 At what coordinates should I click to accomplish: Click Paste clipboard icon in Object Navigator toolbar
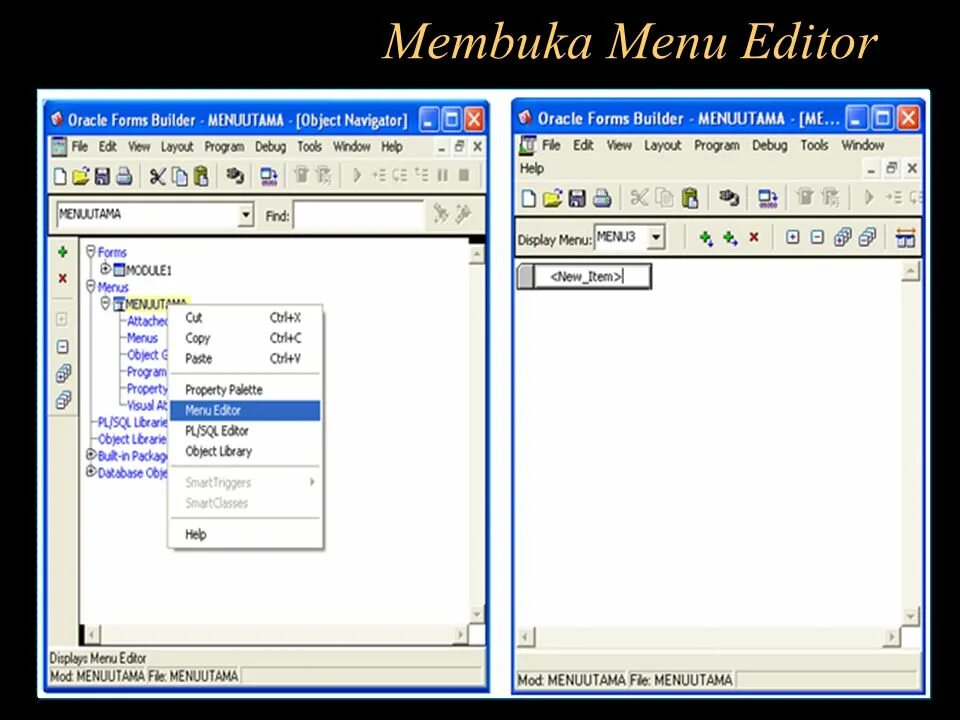(201, 176)
